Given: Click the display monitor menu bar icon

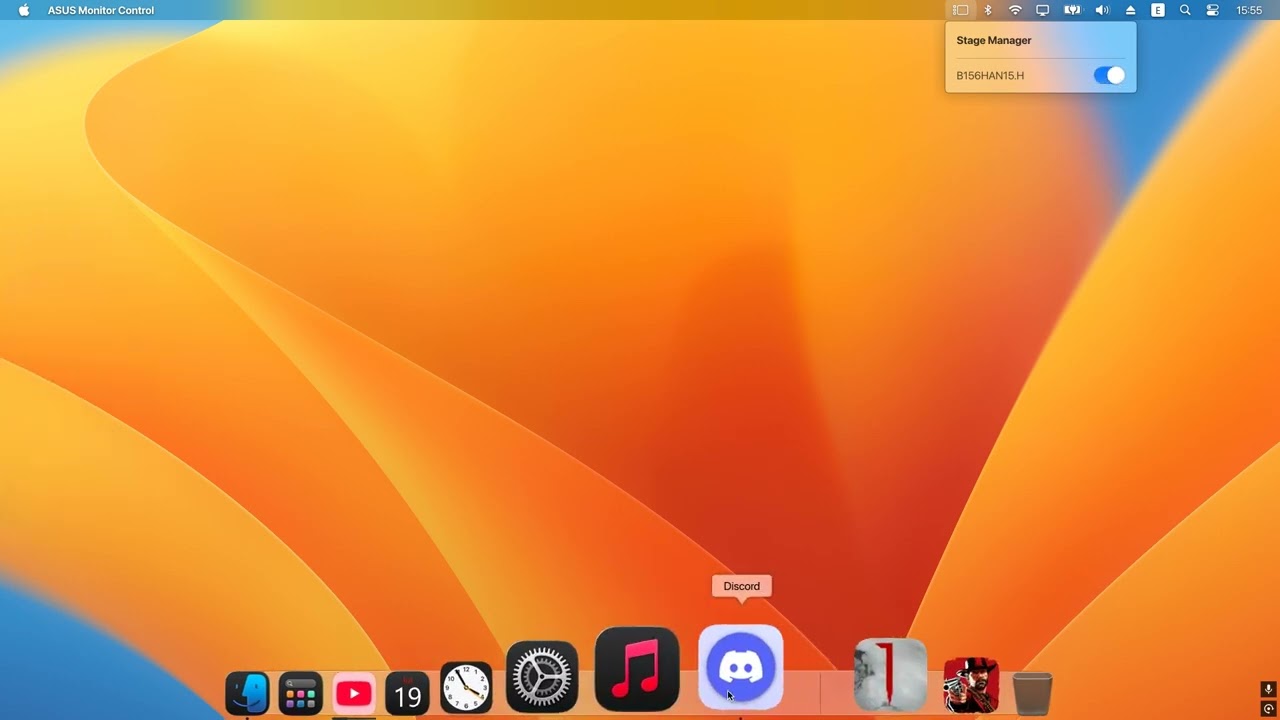Looking at the screenshot, I should (x=1042, y=10).
